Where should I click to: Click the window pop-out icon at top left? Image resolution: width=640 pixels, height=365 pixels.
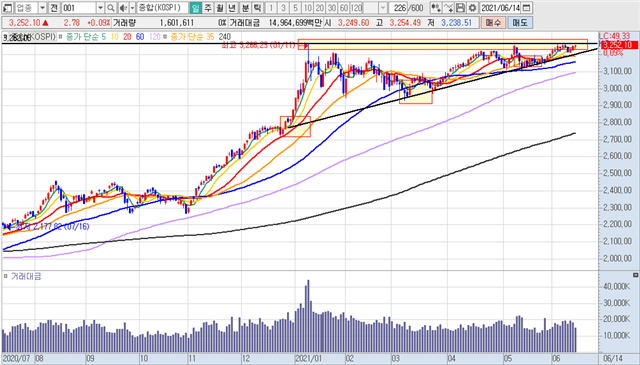(7, 8)
